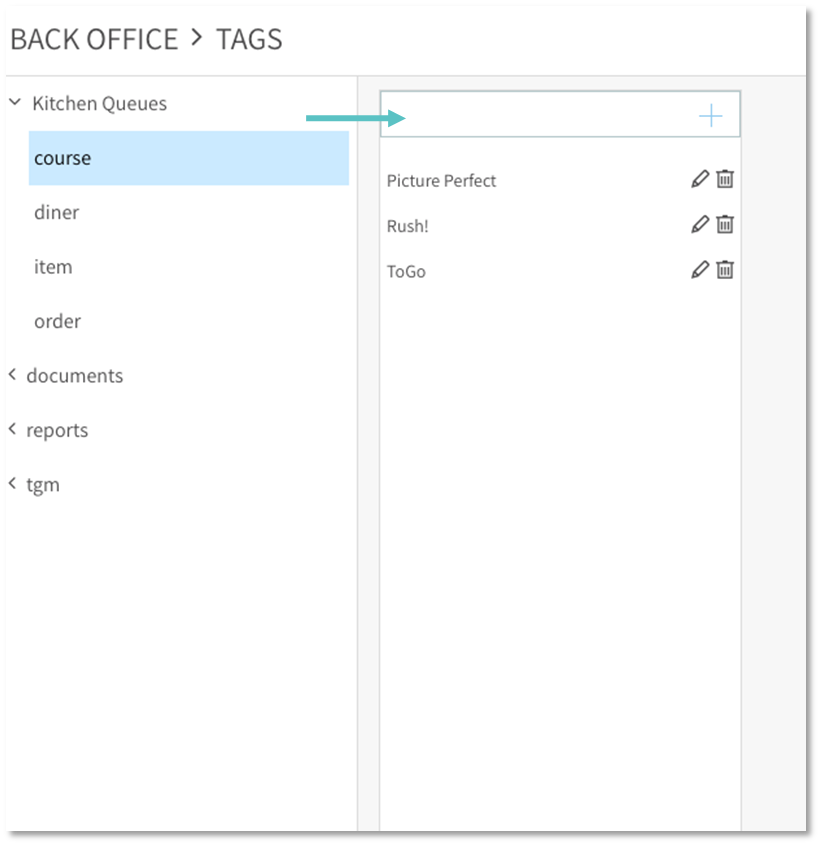
Task: Collapse the Kitchen Queues section
Action: [15, 102]
